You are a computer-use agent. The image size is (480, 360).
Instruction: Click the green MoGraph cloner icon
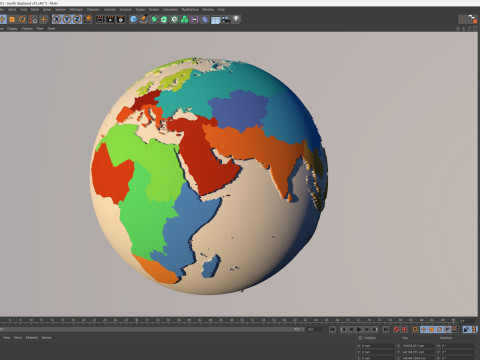click(x=174, y=19)
